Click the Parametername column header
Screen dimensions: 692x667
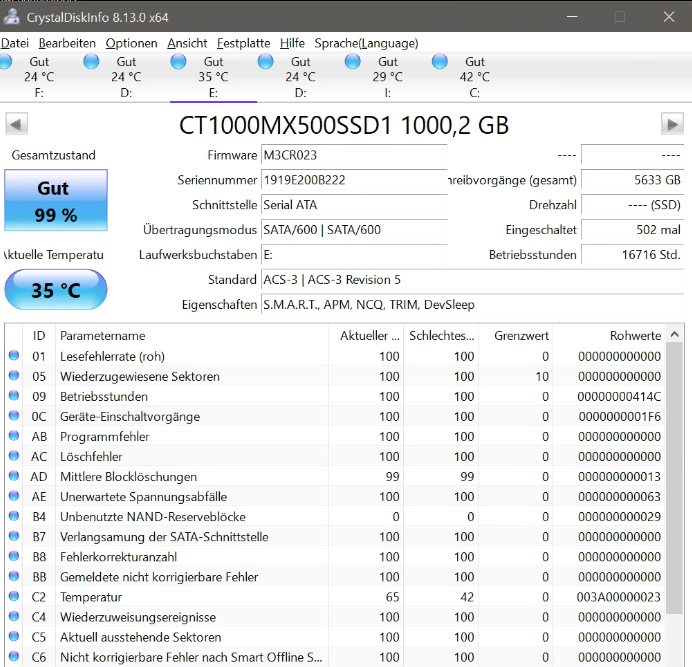pyautogui.click(x=192, y=335)
